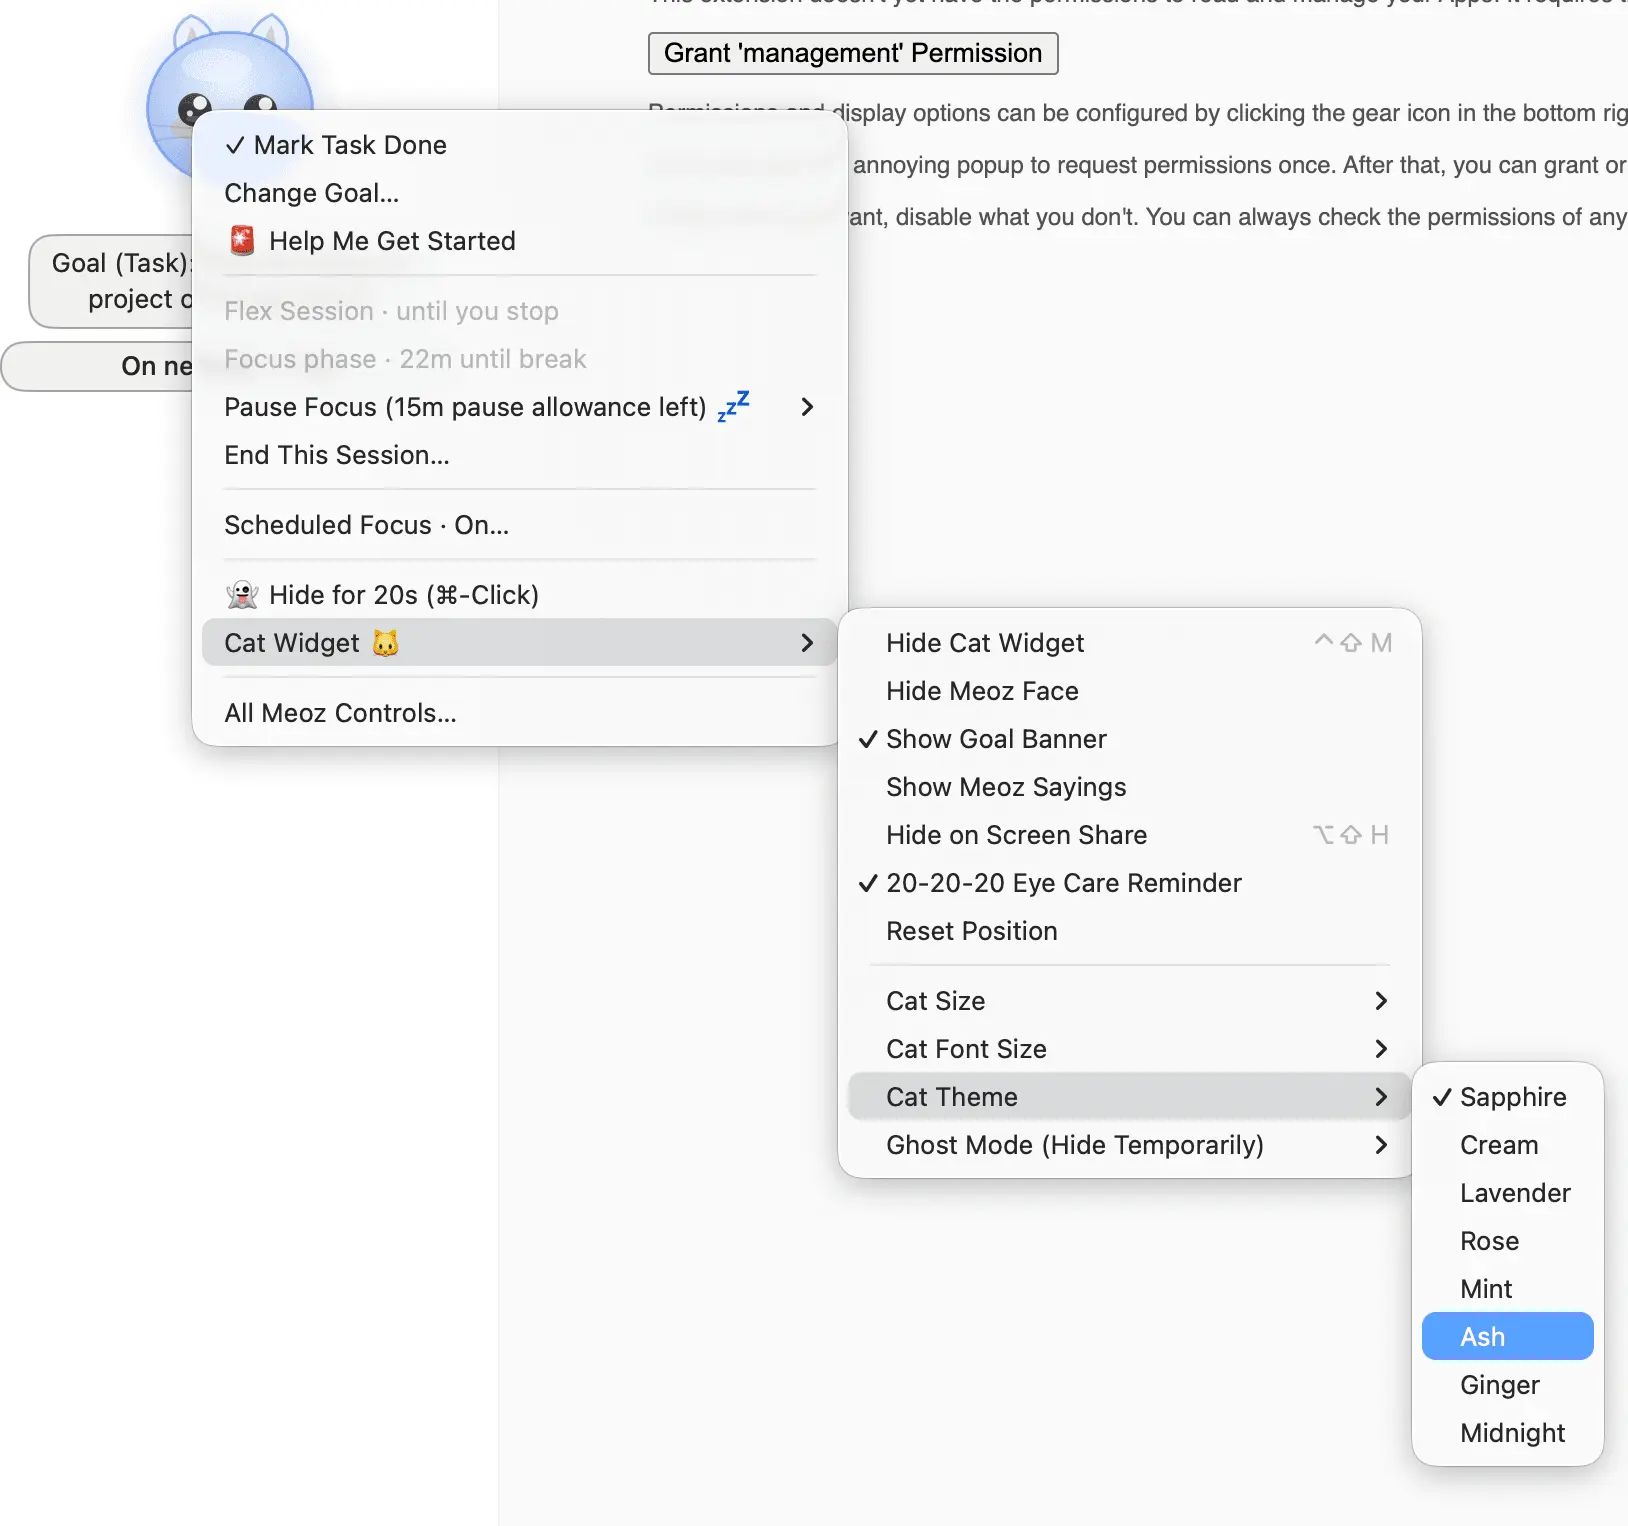Image resolution: width=1628 pixels, height=1526 pixels.
Task: Choose the Mint theme
Action: click(1507, 1289)
